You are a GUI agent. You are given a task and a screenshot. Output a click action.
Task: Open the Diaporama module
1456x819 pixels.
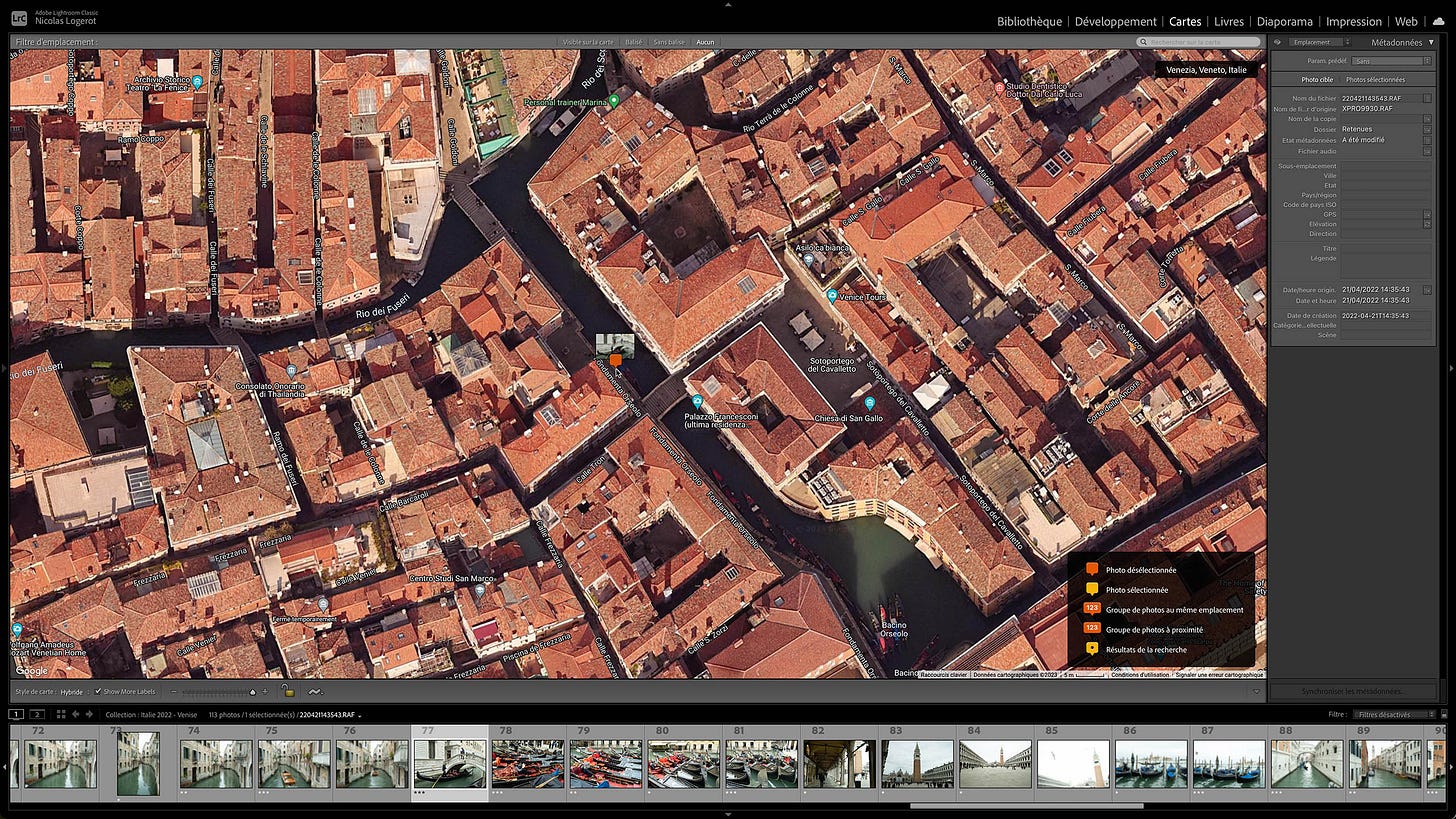click(x=1284, y=21)
